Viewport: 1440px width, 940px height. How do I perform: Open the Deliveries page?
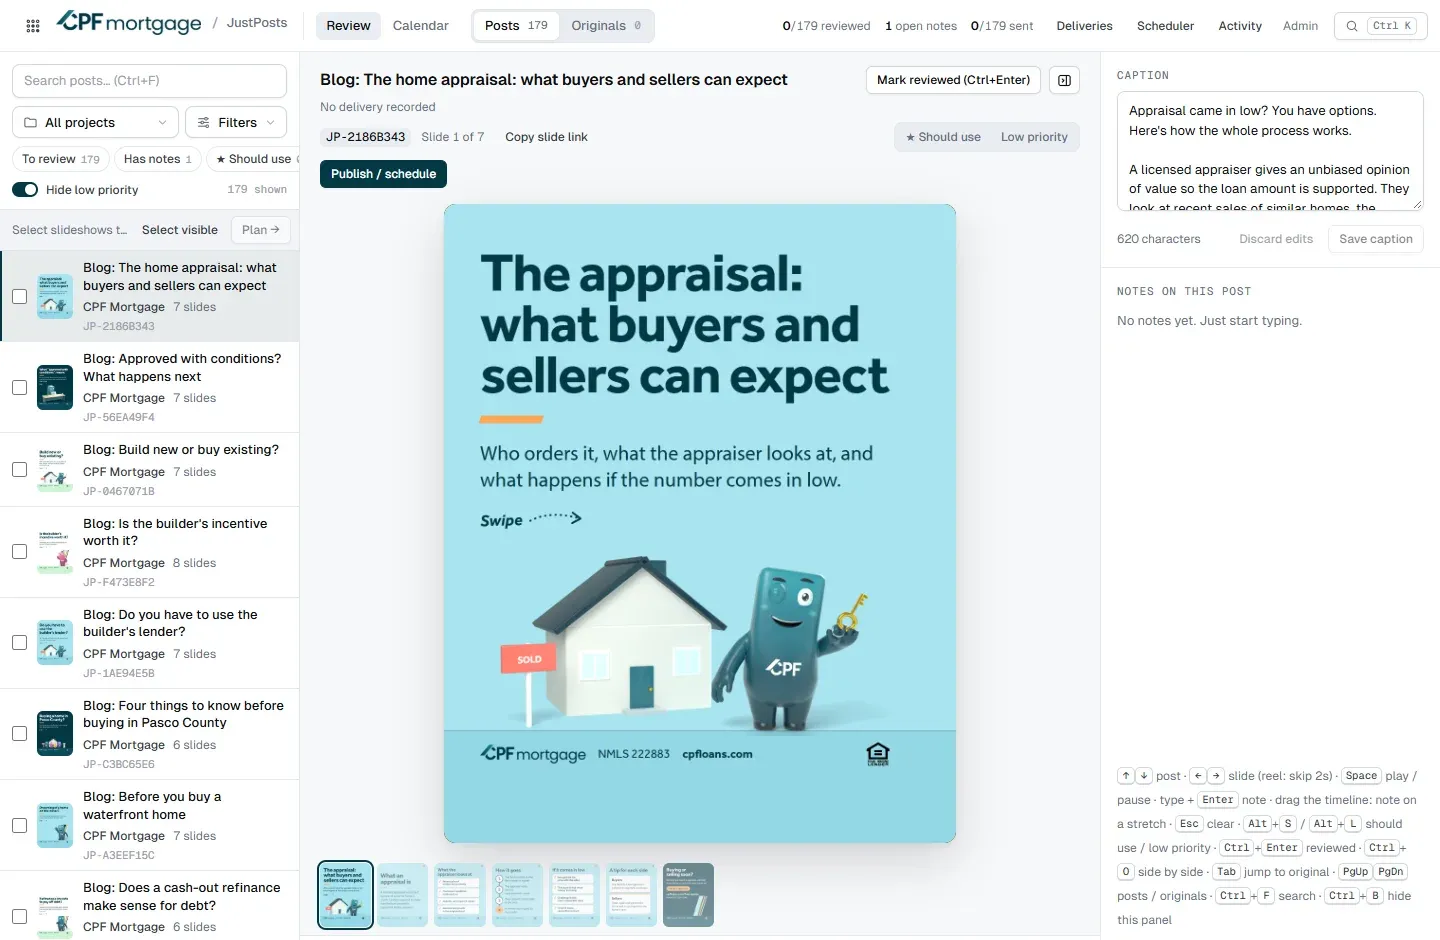[x=1085, y=26]
